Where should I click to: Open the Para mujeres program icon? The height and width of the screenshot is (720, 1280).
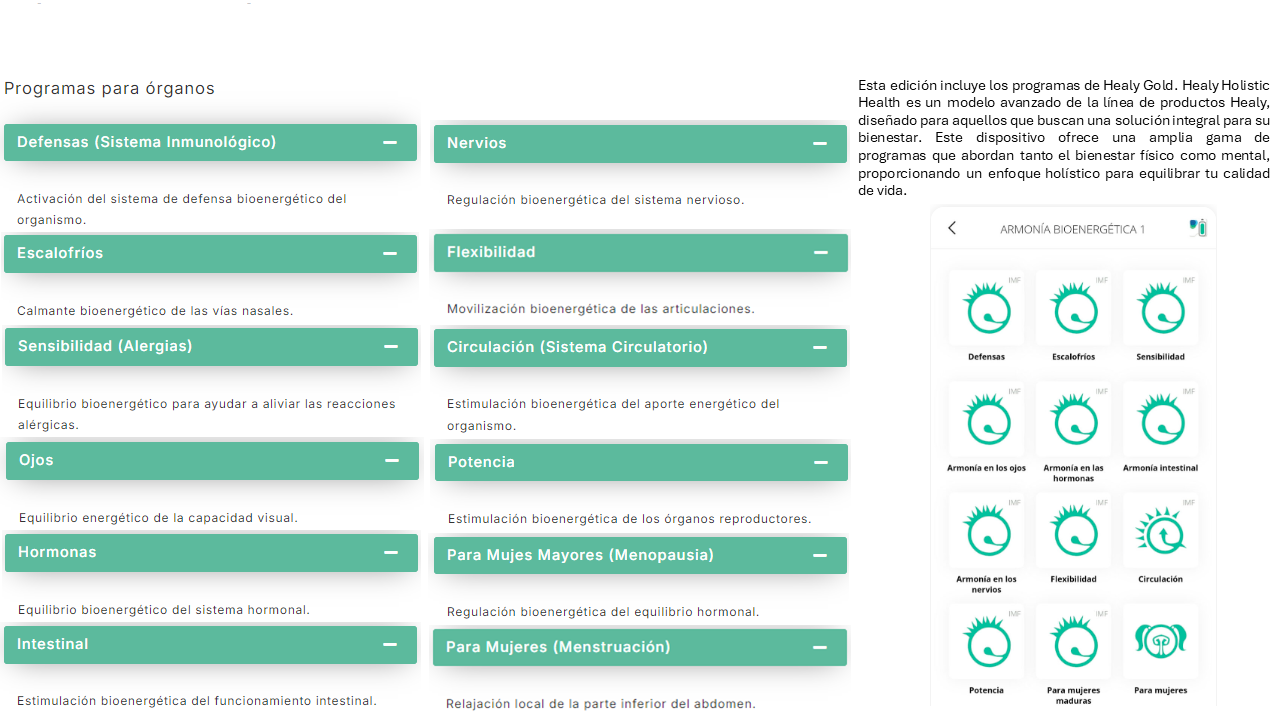(x=1160, y=642)
